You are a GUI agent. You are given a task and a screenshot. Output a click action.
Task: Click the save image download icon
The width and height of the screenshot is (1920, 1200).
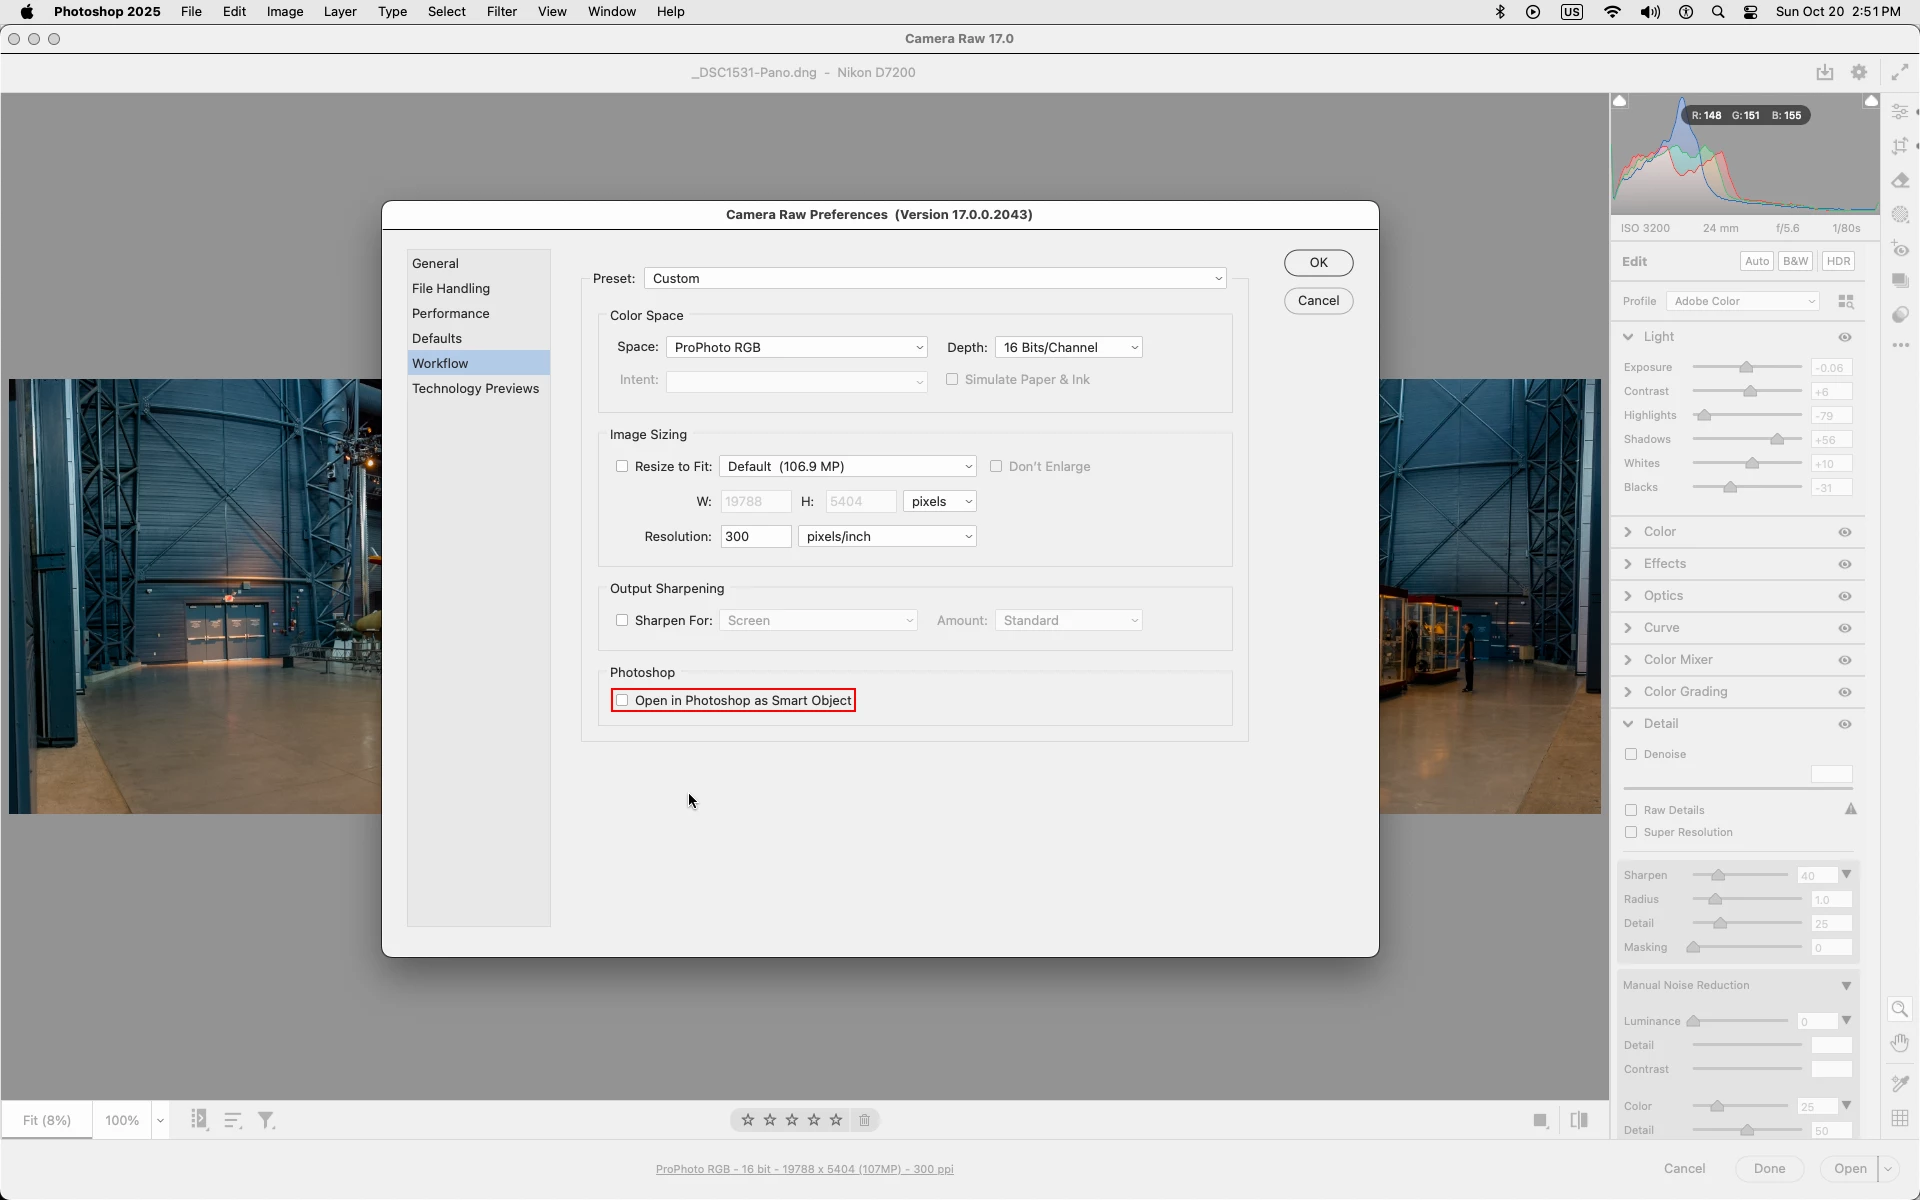tap(1825, 72)
